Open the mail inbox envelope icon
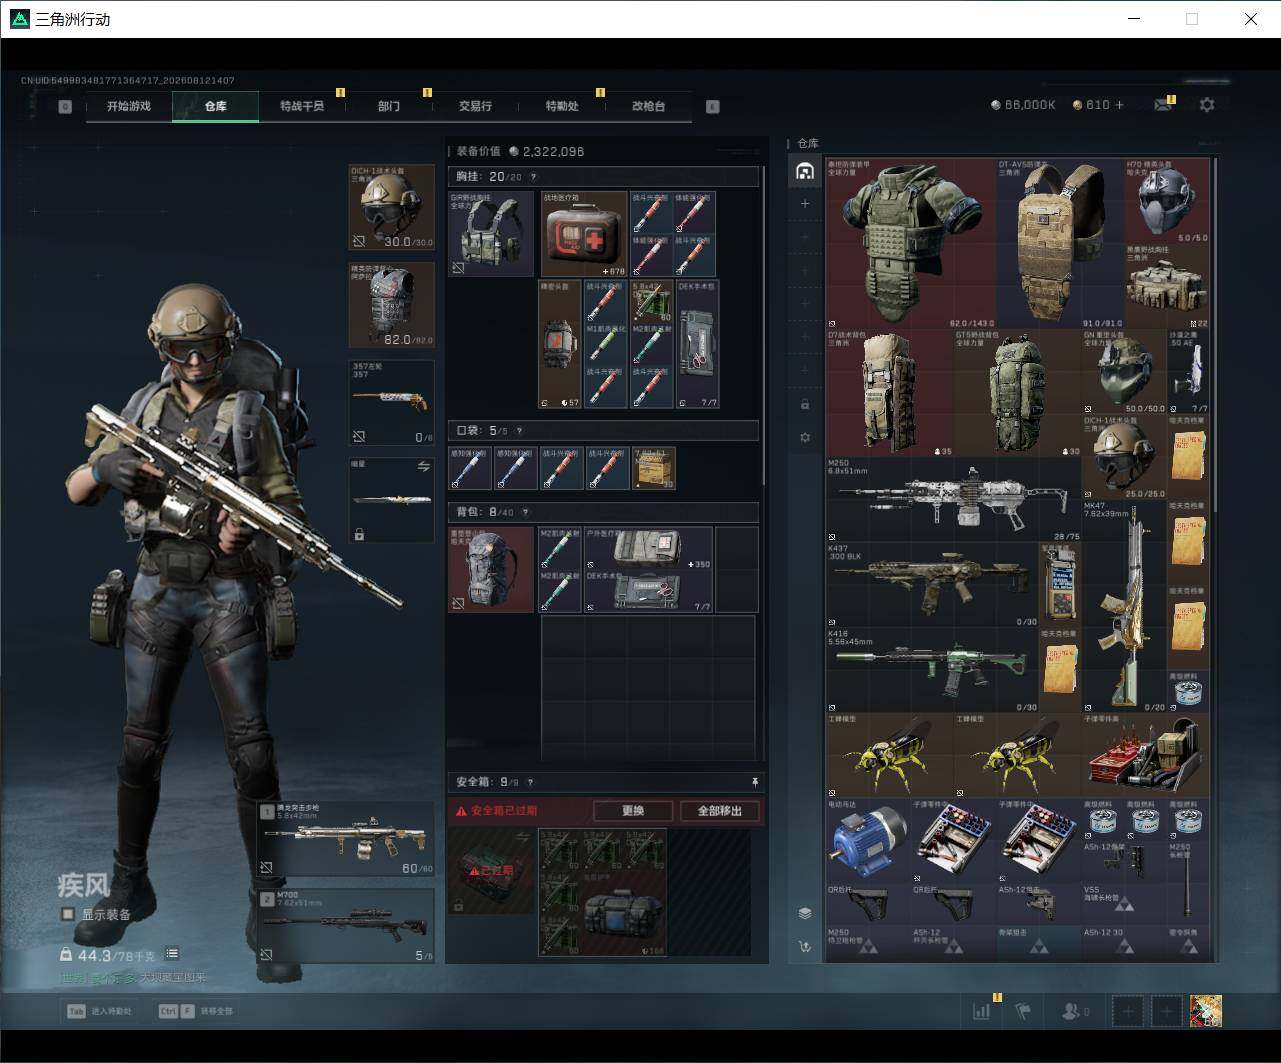 [1162, 105]
